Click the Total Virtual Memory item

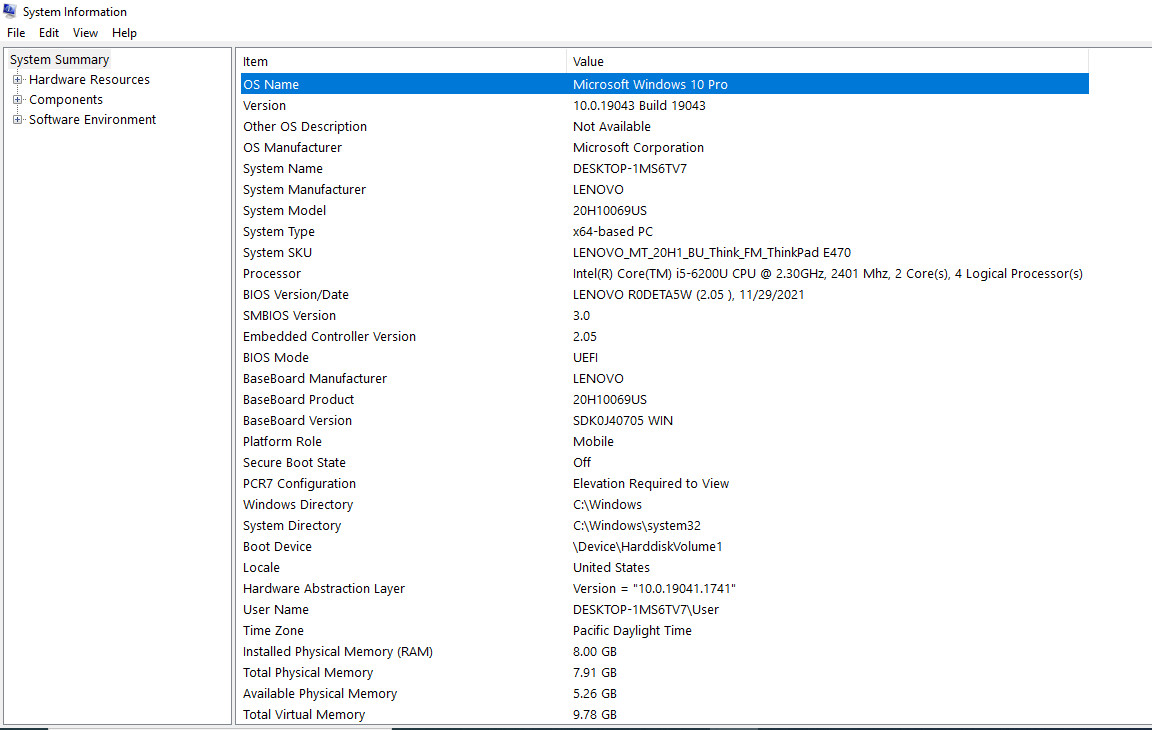pos(303,715)
